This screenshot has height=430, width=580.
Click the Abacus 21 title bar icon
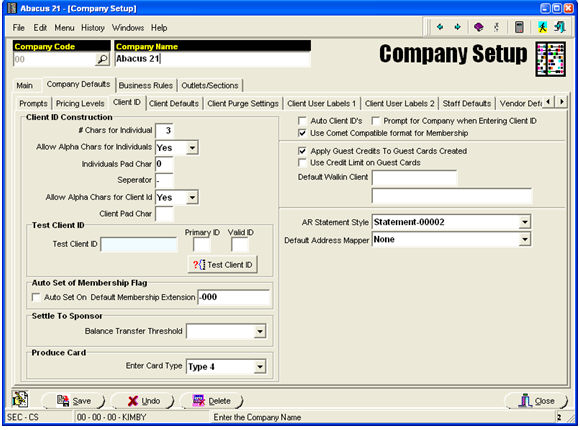tap(12, 8)
